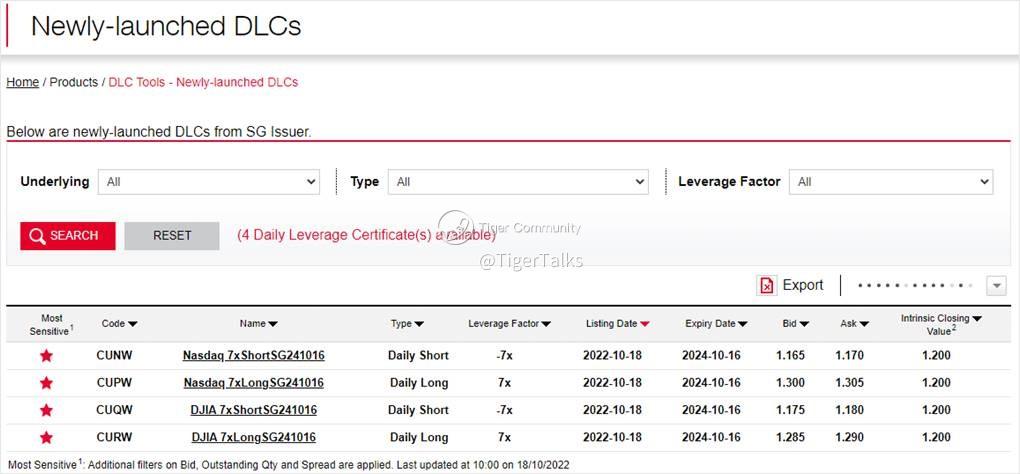This screenshot has width=1020, height=474.
Task: Click bid value 1.300
Action: [790, 383]
